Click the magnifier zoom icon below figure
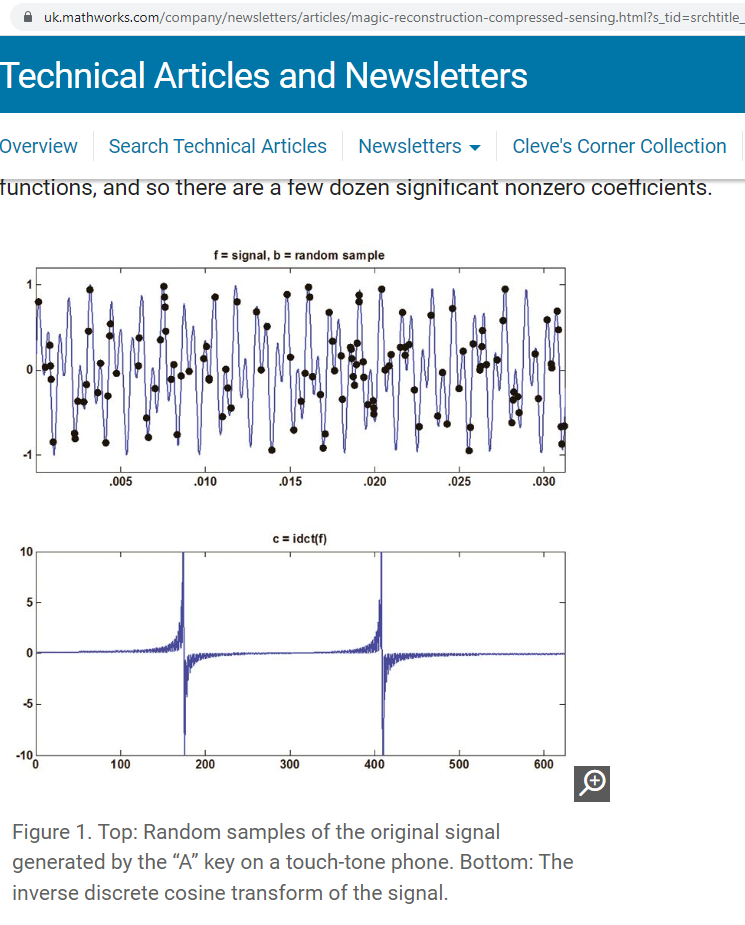The image size is (745, 925). click(x=592, y=783)
